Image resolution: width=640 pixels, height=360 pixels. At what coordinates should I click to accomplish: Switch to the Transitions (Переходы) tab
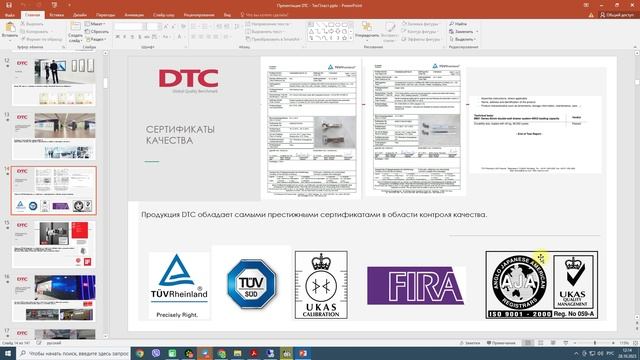(x=105, y=15)
